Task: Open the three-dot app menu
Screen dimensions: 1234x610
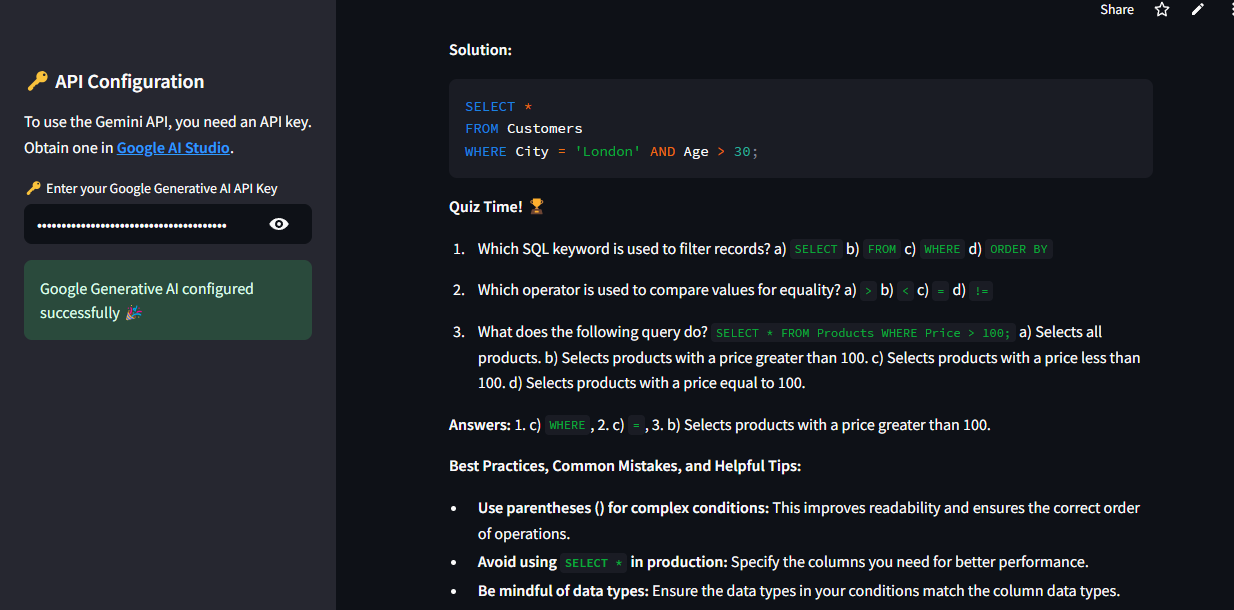Action: click(1230, 10)
